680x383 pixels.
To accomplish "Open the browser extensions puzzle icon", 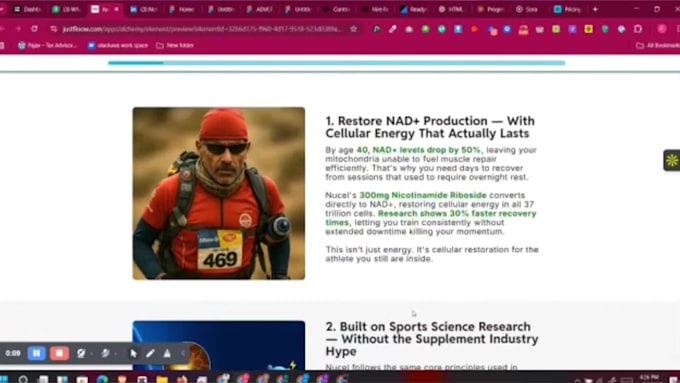I will (x=638, y=29).
